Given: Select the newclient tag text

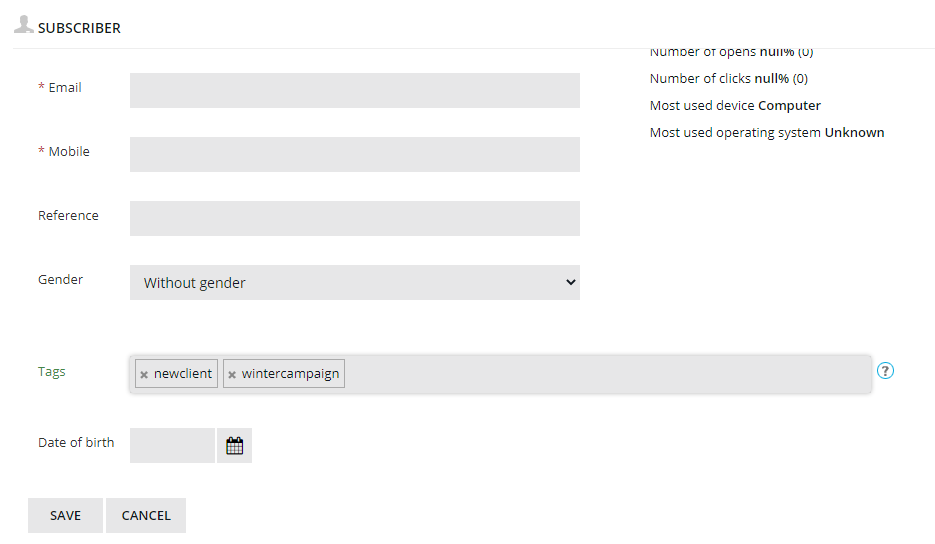Looking at the screenshot, I should 183,374.
